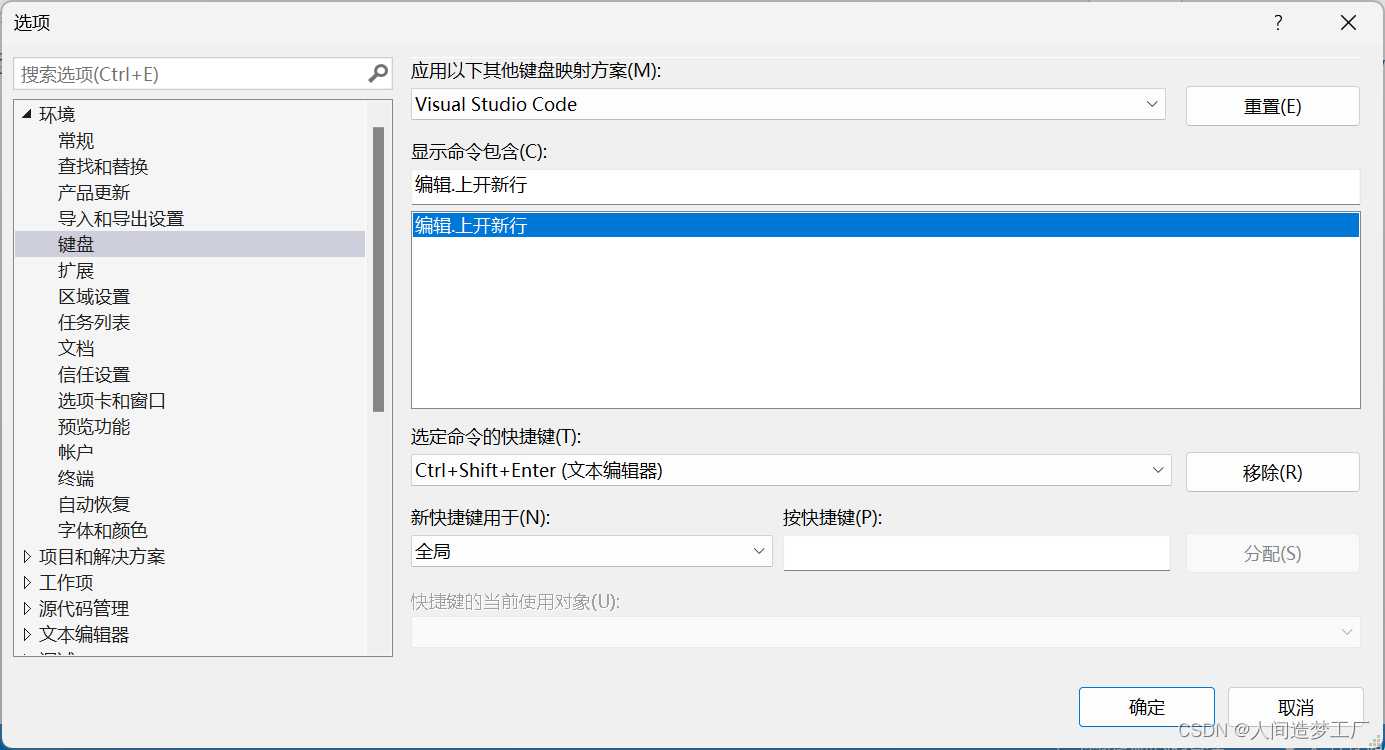Select 文档 under 环境
Image resolution: width=1385 pixels, height=750 pixels.
click(x=76, y=349)
